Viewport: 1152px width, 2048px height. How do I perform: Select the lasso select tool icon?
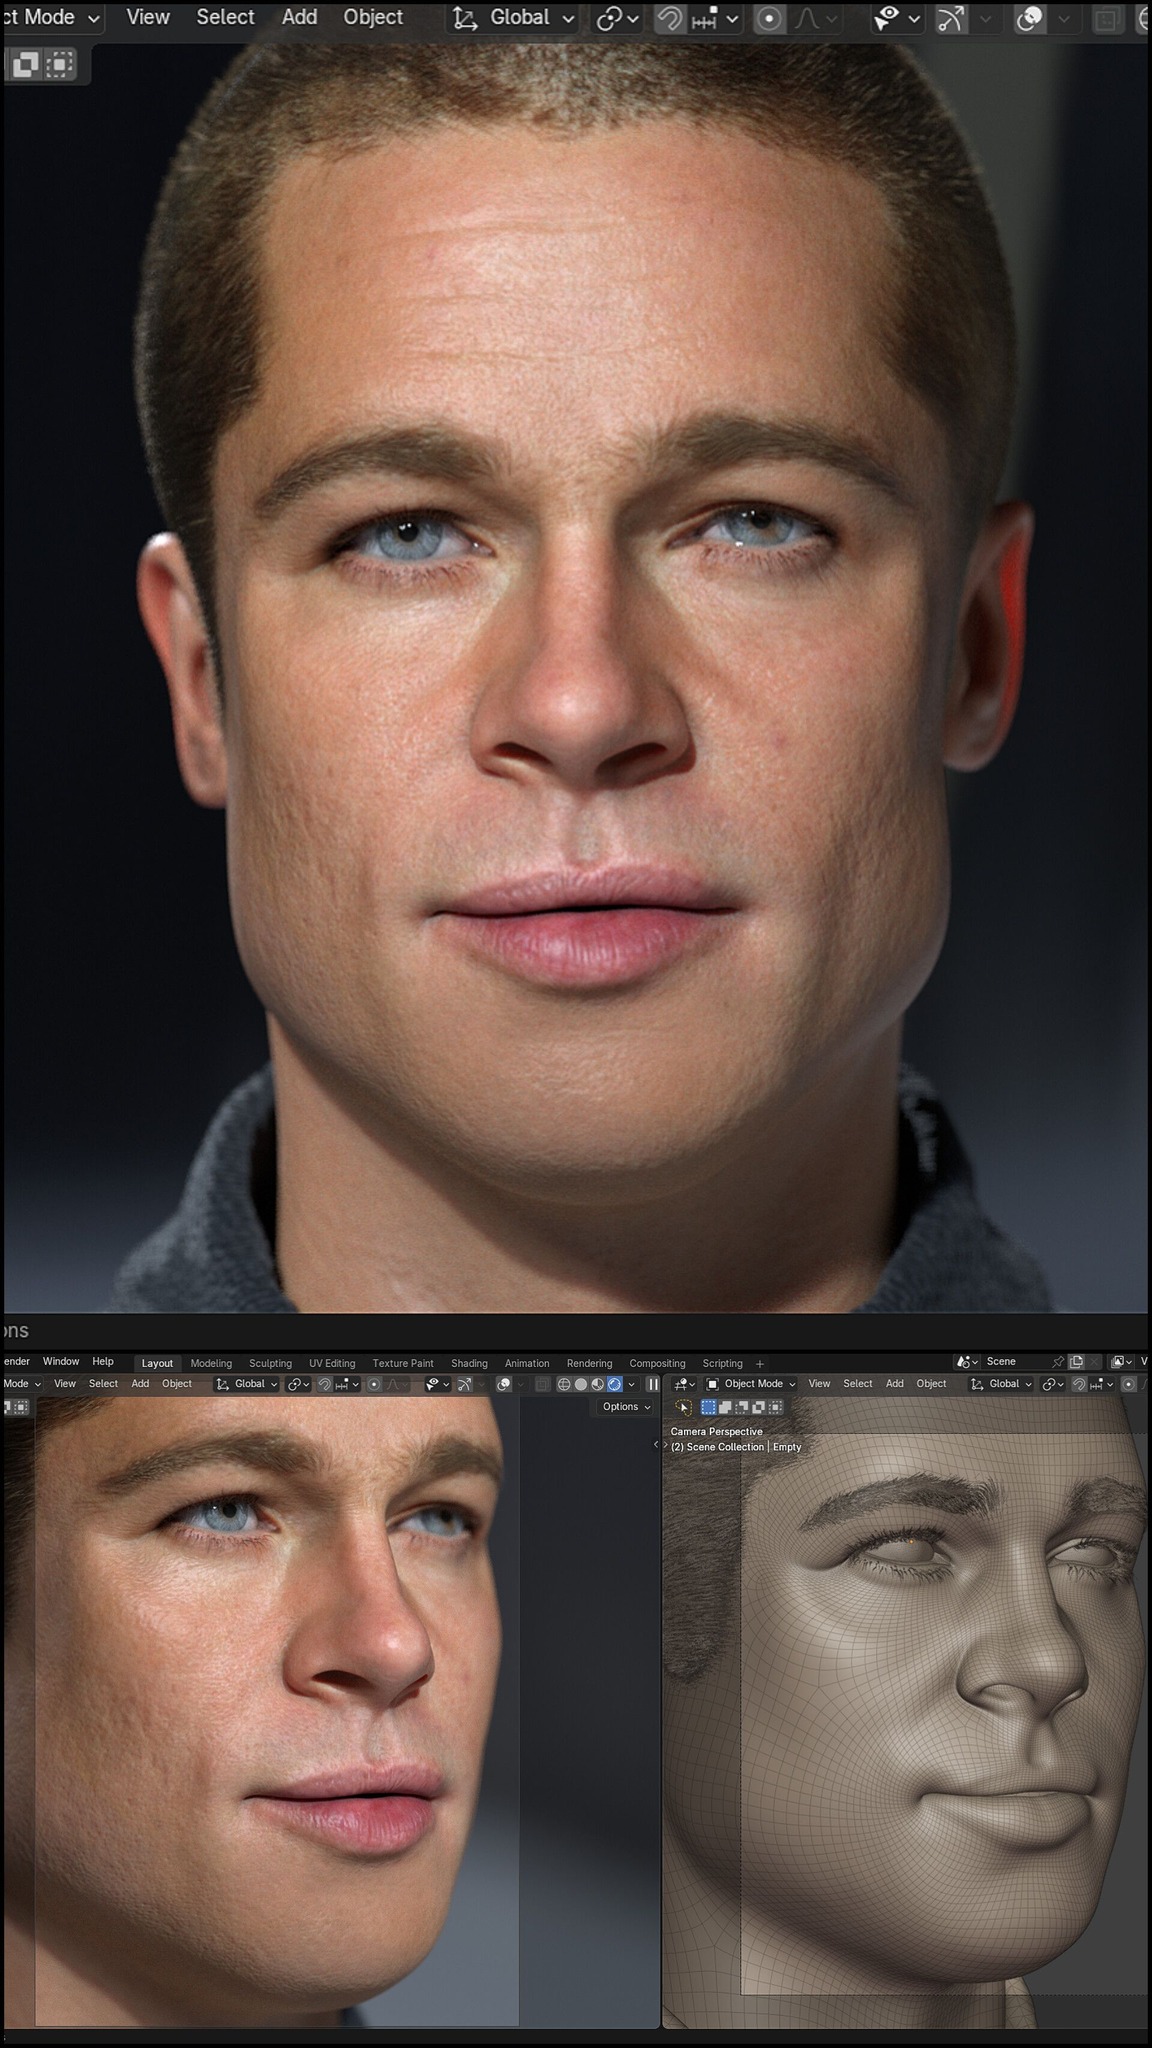(684, 1407)
